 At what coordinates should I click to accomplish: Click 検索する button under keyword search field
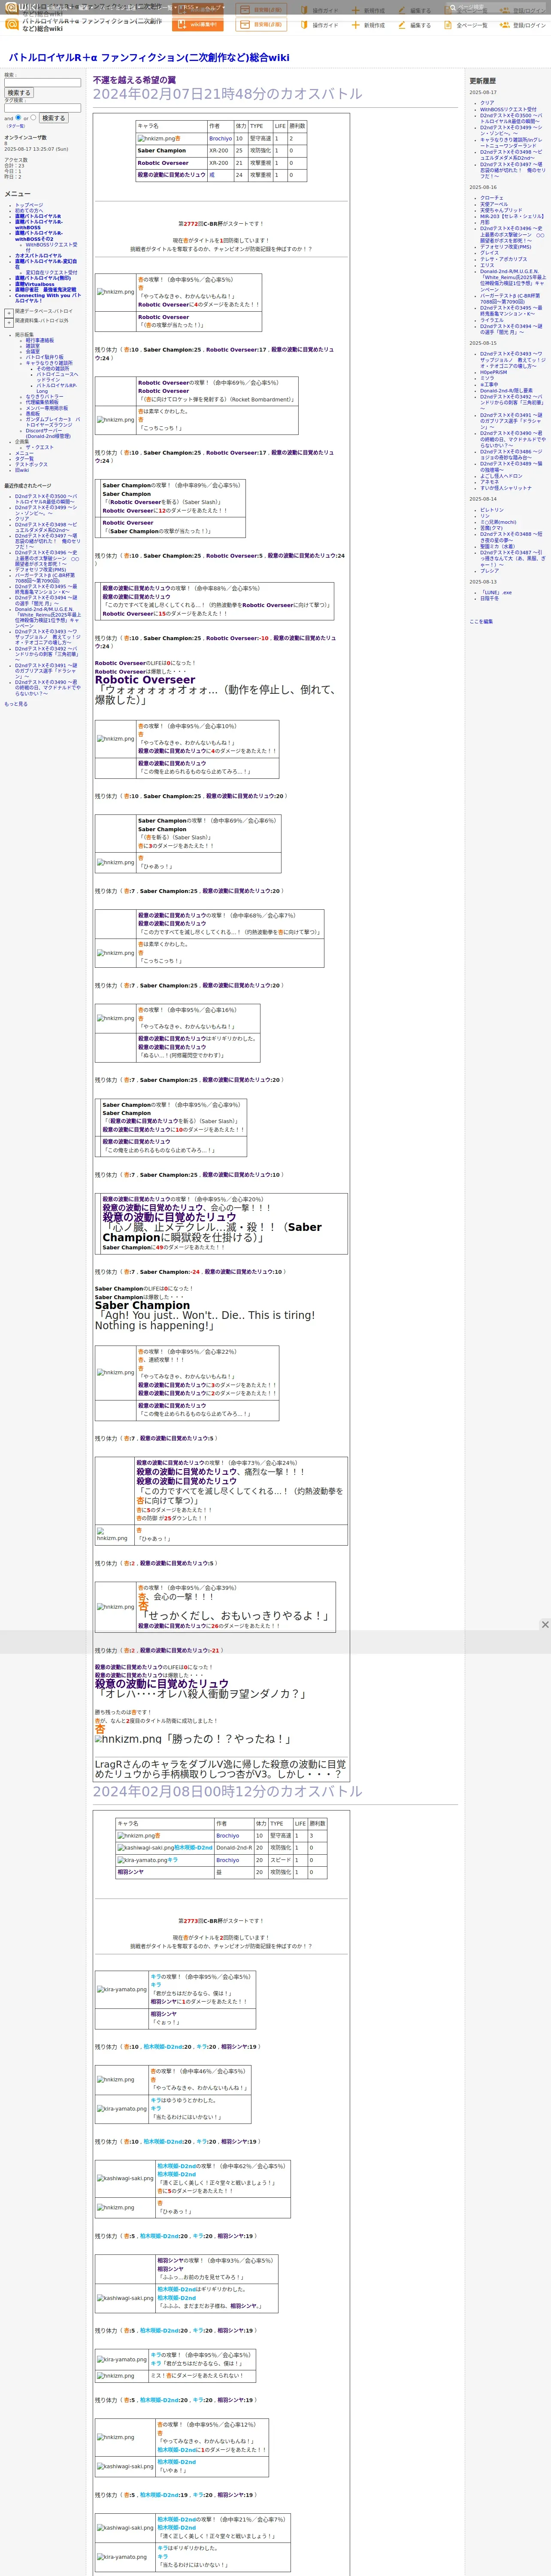point(18,93)
